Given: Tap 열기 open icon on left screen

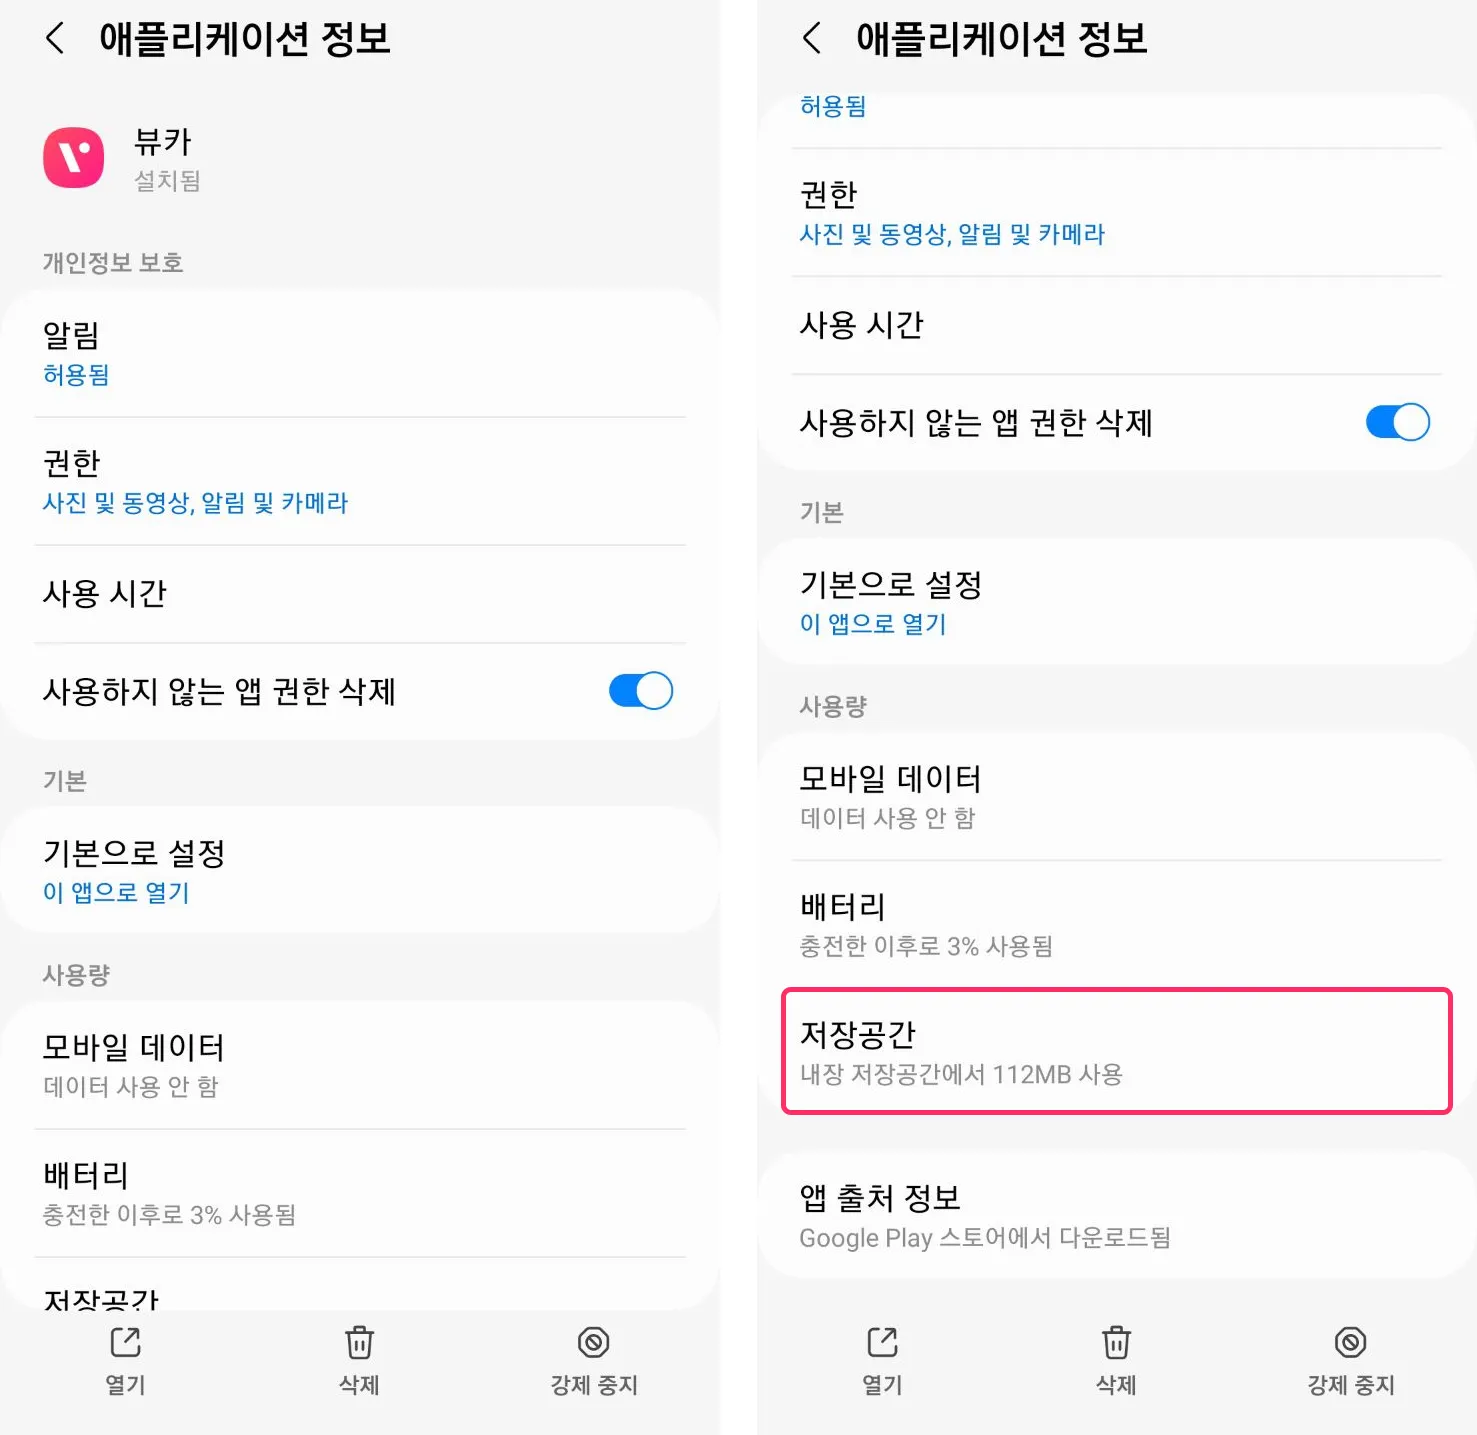Looking at the screenshot, I should pyautogui.click(x=126, y=1343).
